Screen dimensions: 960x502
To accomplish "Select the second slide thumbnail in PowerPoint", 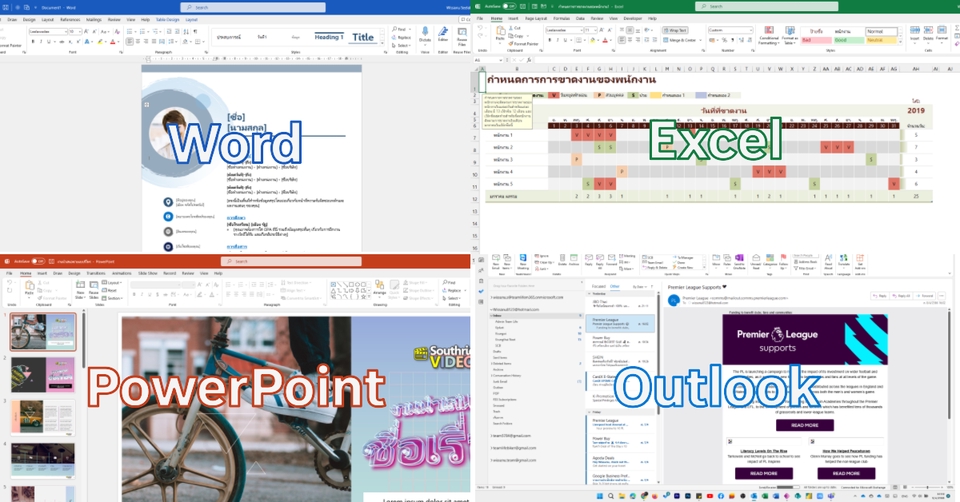I will pos(35,373).
